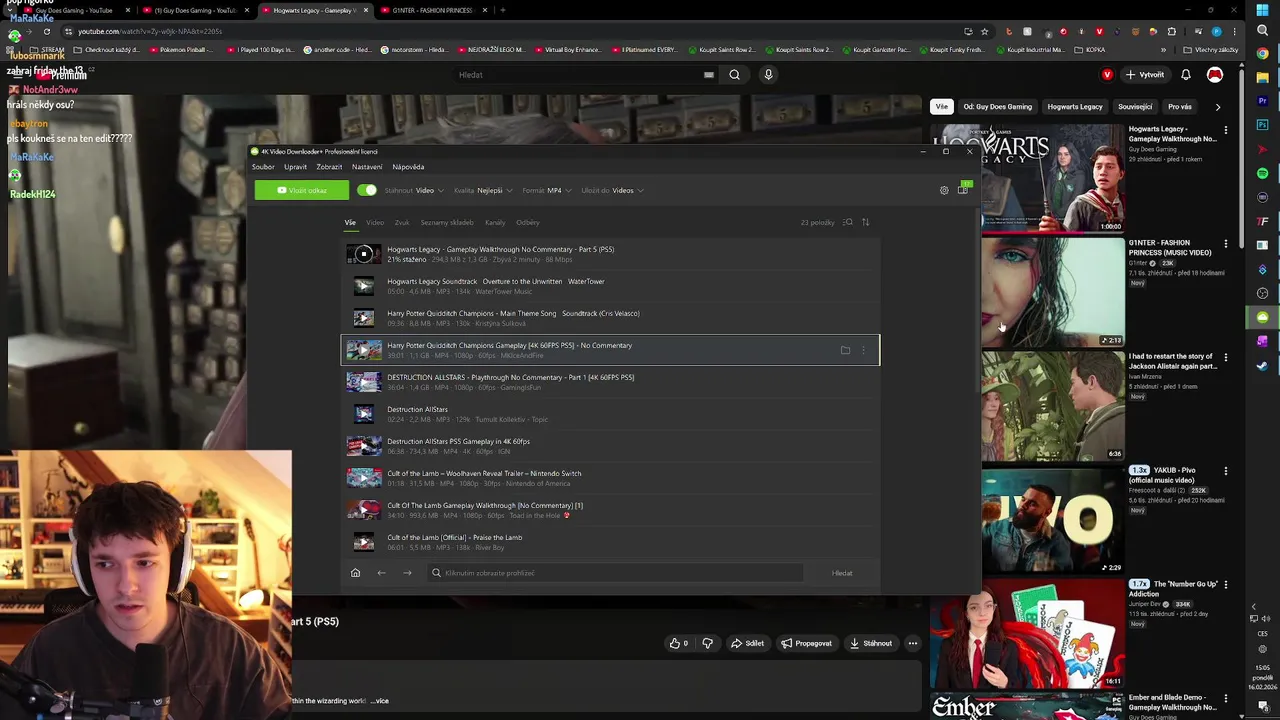Screen dimensions: 1280x720
Task: Expand more YouTube filter chips arrow
Action: click(x=1217, y=106)
